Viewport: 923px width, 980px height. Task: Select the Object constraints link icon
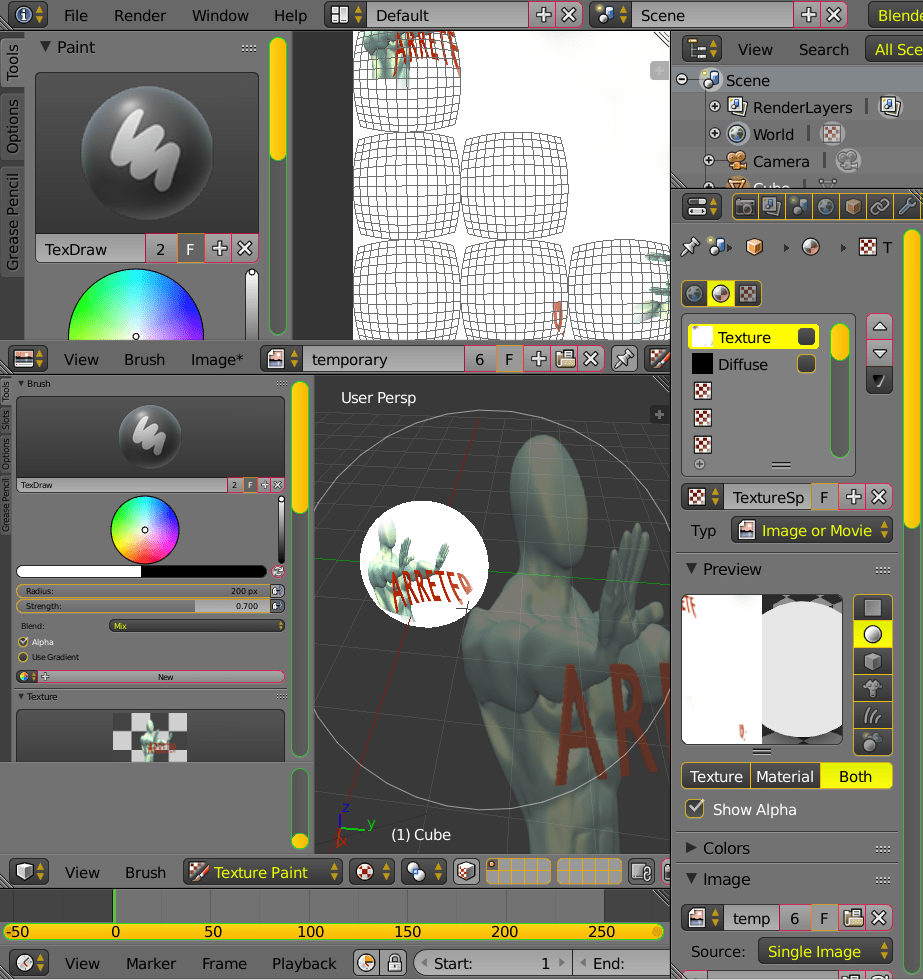[x=878, y=205]
